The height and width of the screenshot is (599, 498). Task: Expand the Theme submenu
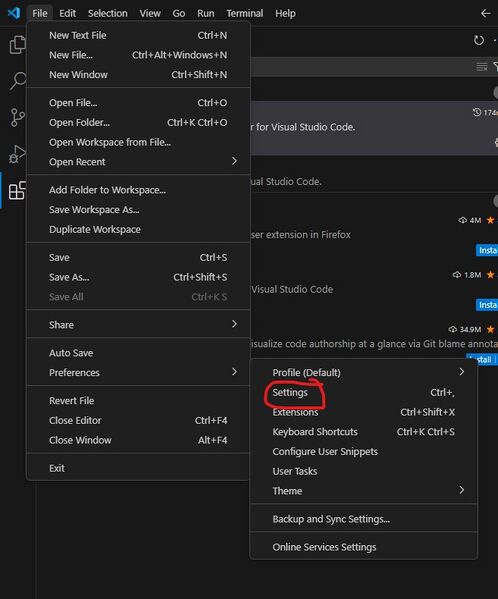pyautogui.click(x=364, y=491)
